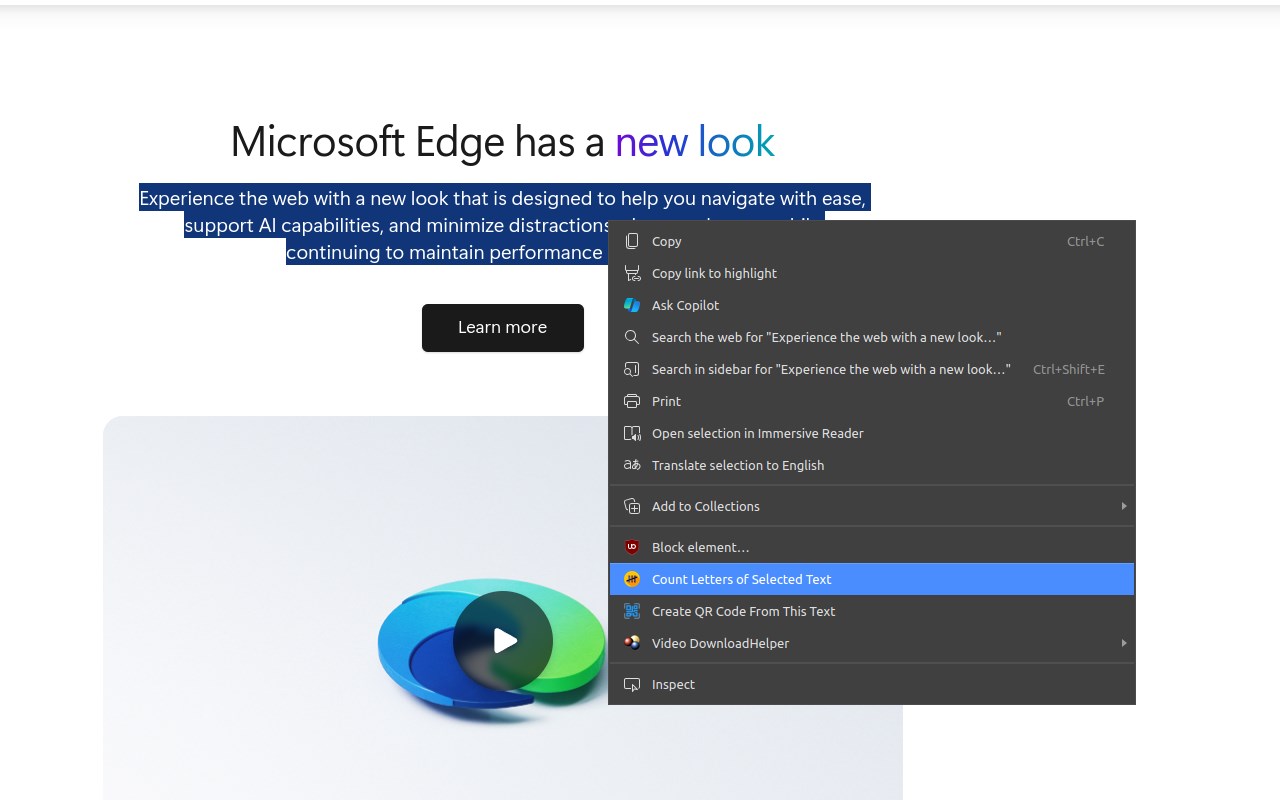The width and height of the screenshot is (1280, 800).
Task: Click the QR Code extension icon
Action: (632, 611)
